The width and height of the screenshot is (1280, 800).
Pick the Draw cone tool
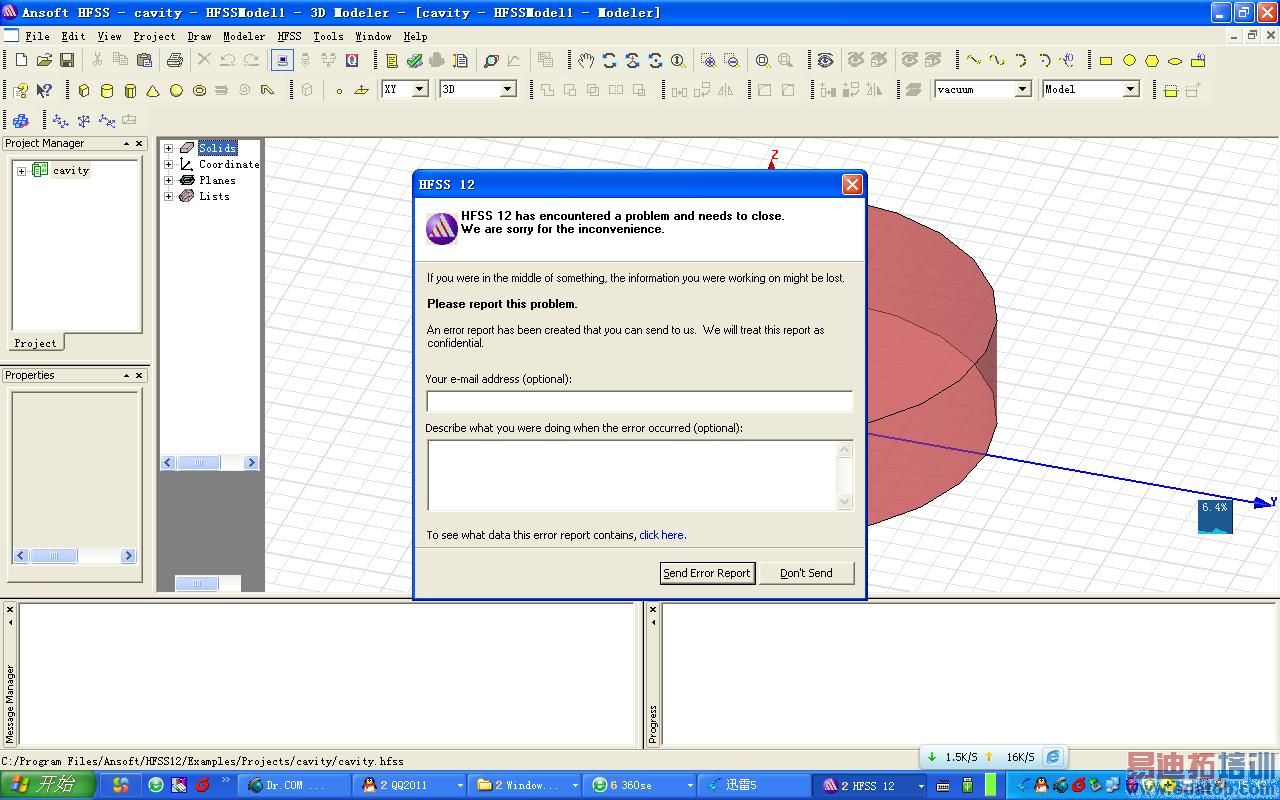[153, 90]
